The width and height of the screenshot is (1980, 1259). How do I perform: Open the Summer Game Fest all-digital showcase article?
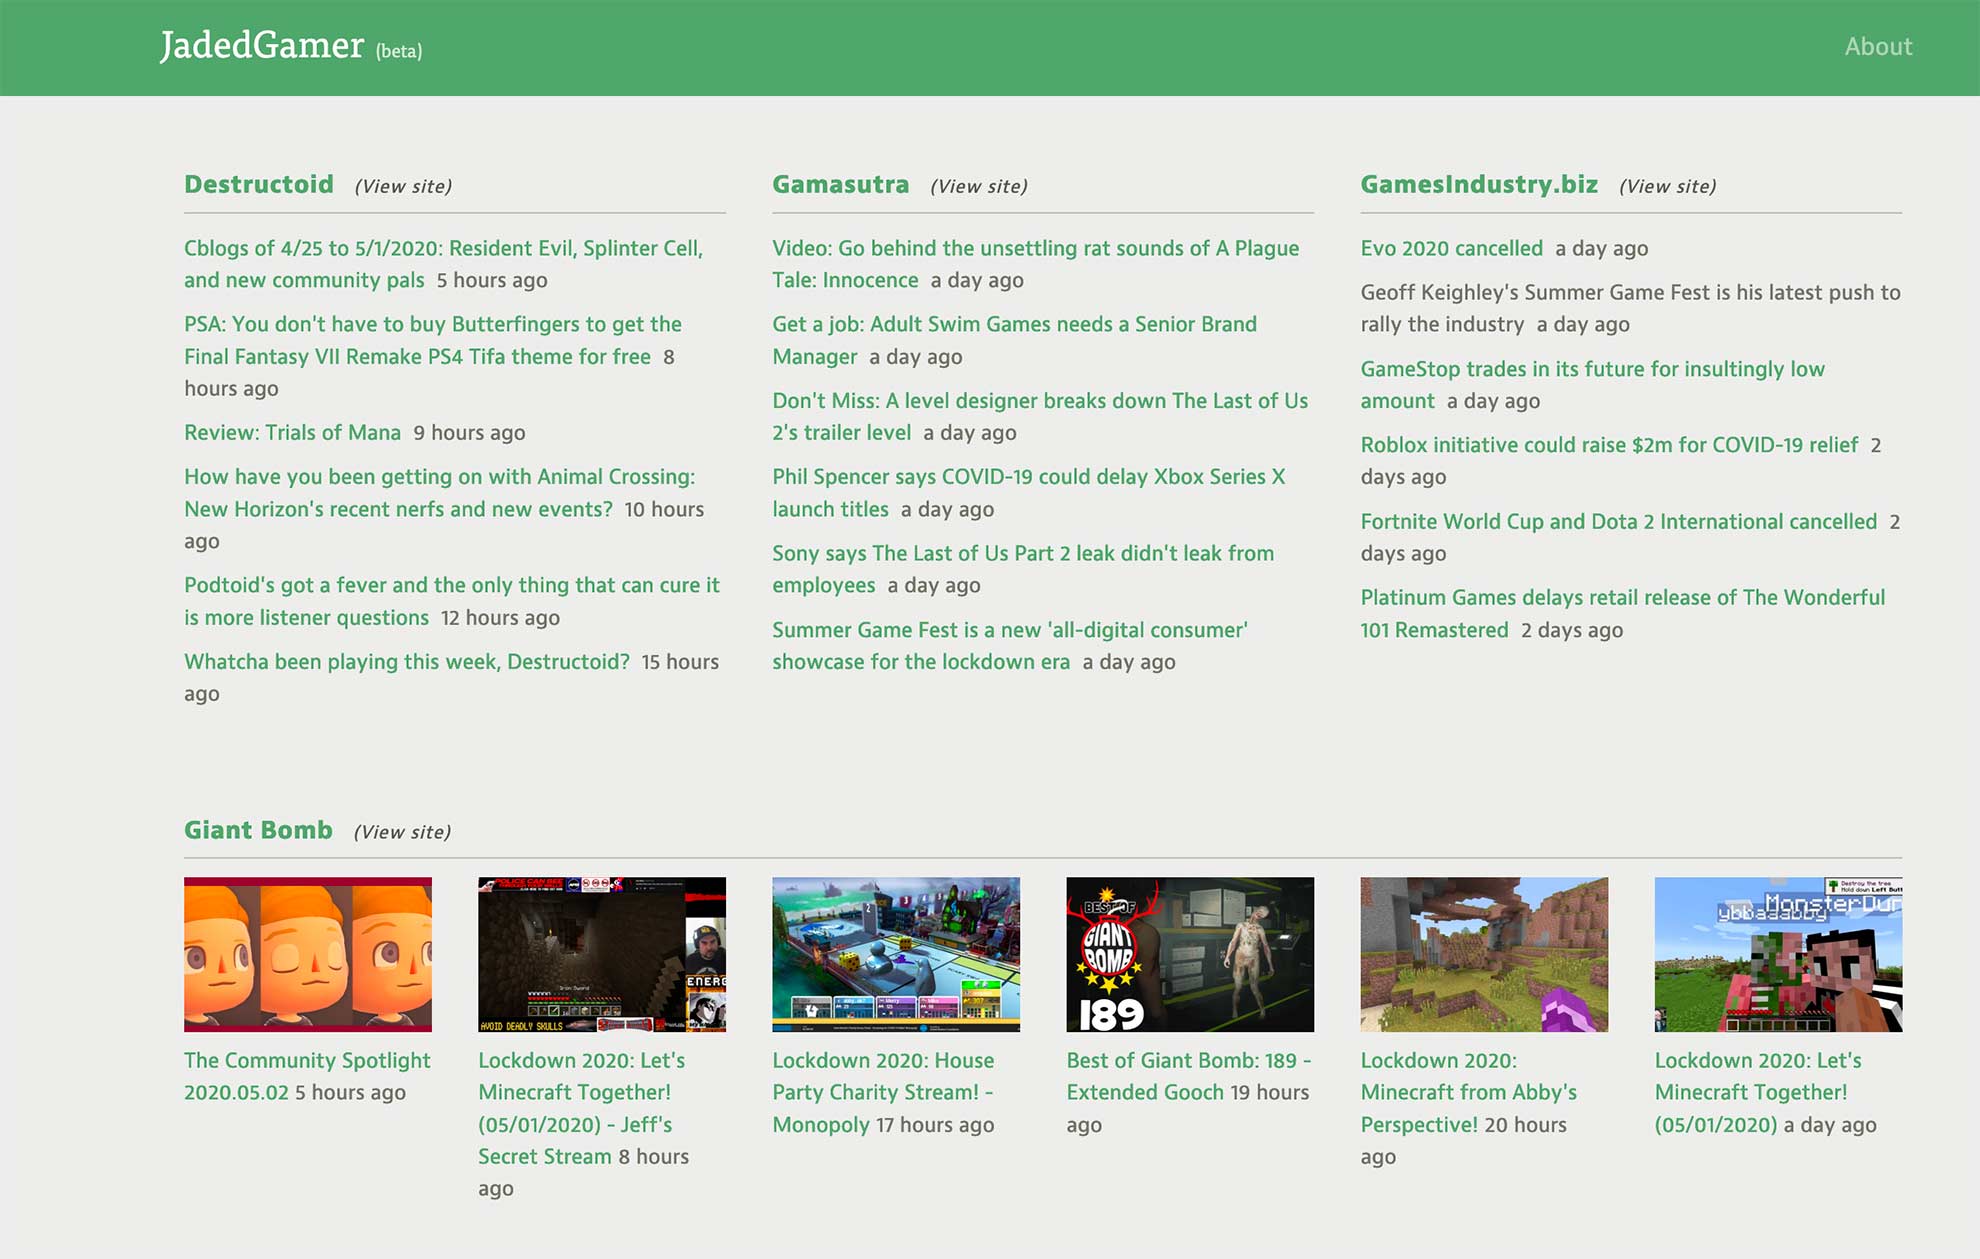coord(1010,645)
